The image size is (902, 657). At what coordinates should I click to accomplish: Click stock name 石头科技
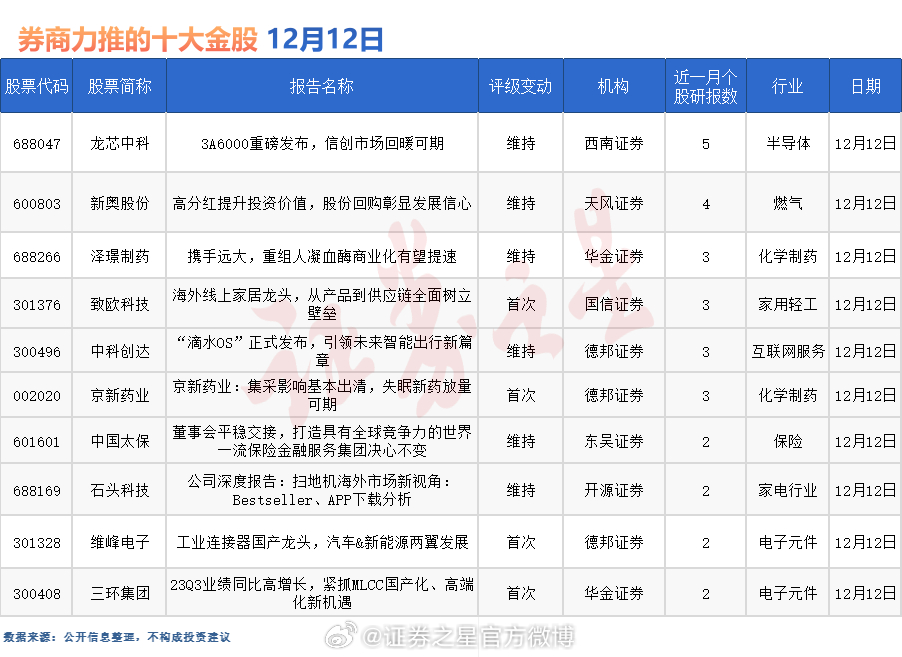pyautogui.click(x=120, y=490)
